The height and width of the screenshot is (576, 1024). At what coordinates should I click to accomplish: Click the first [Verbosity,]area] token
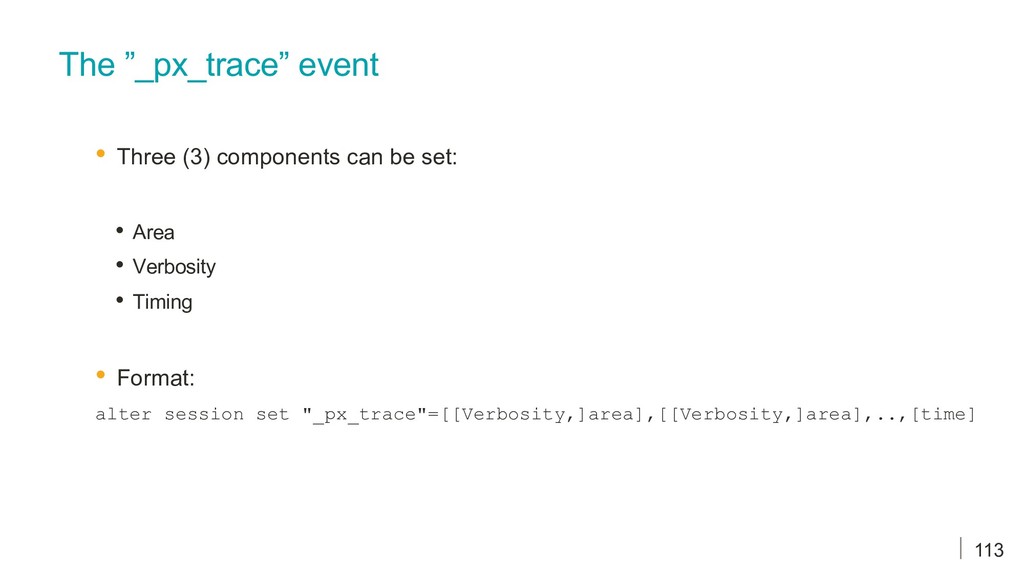click(543, 415)
